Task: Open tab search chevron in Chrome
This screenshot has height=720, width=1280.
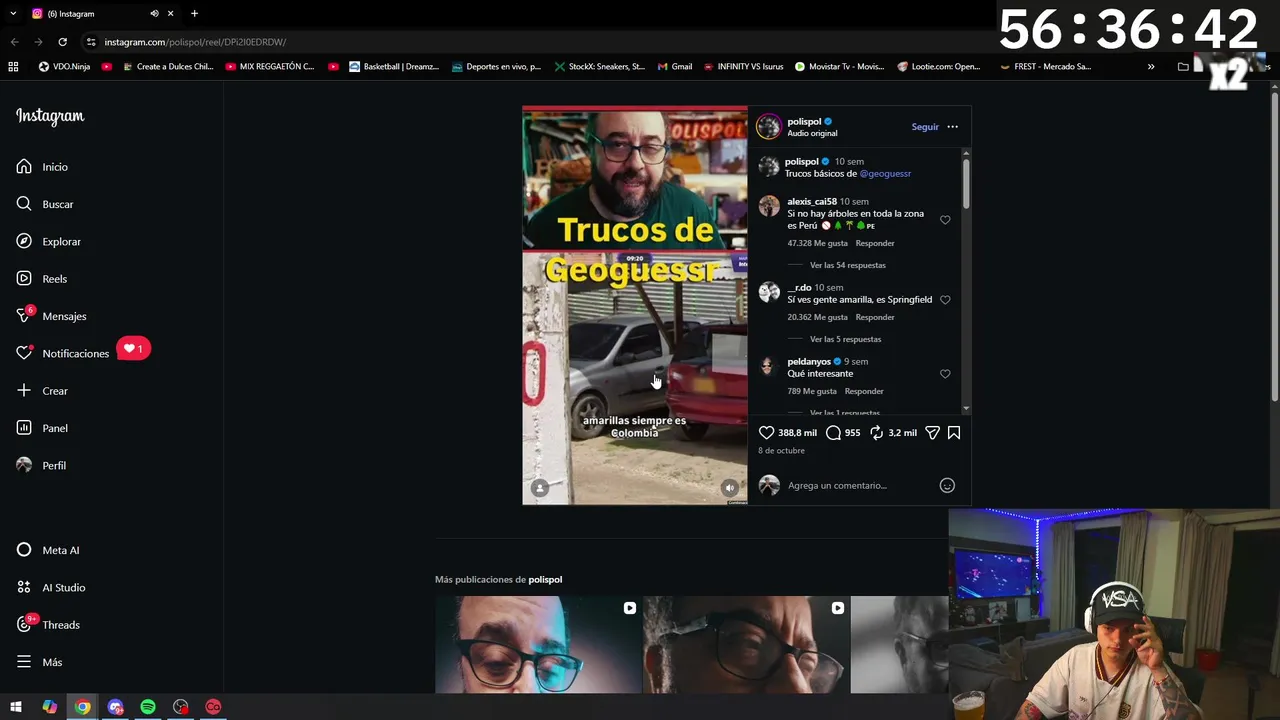Action: coord(13,13)
